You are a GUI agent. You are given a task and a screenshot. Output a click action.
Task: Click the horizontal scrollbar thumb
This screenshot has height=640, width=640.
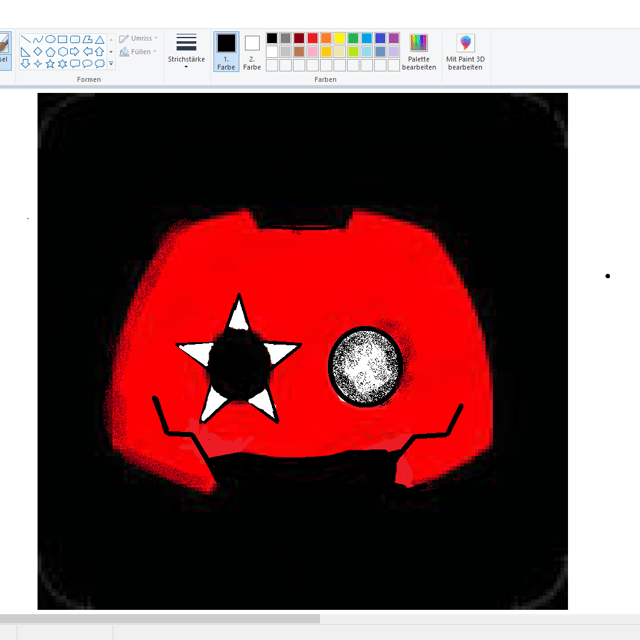[160, 619]
